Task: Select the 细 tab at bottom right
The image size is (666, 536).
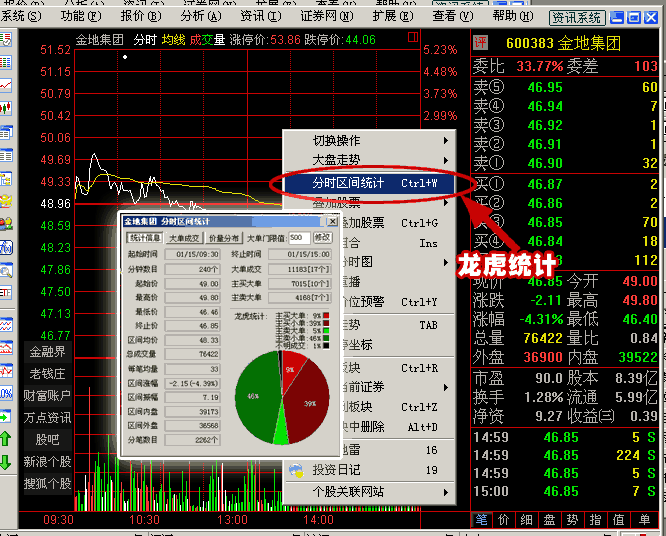Action: [527, 519]
